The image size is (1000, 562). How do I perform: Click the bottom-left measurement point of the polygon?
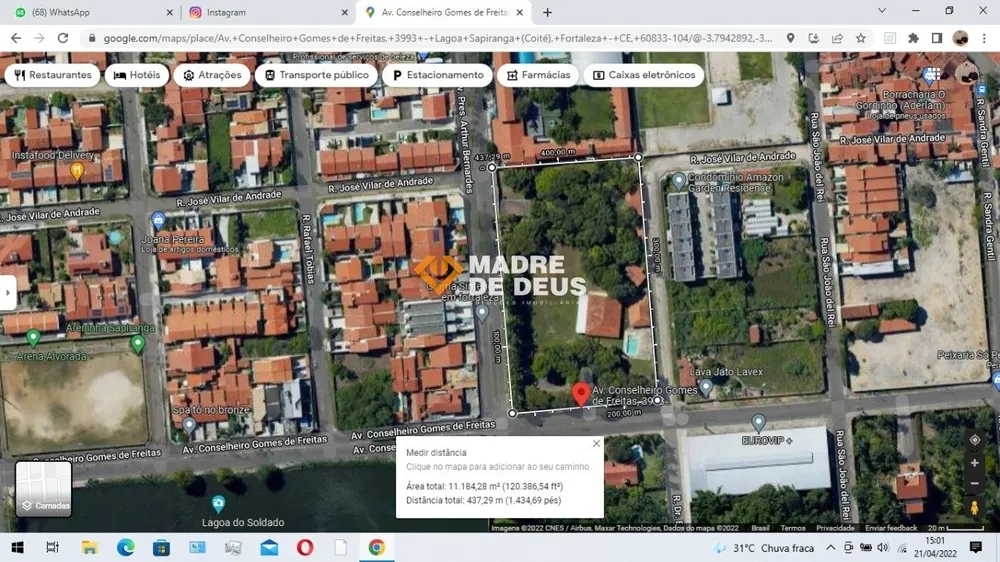[512, 413]
